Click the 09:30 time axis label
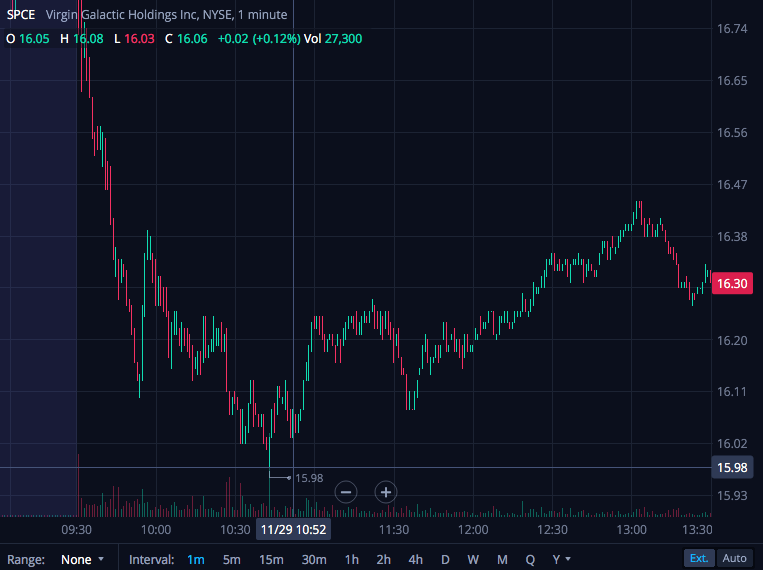 76,530
